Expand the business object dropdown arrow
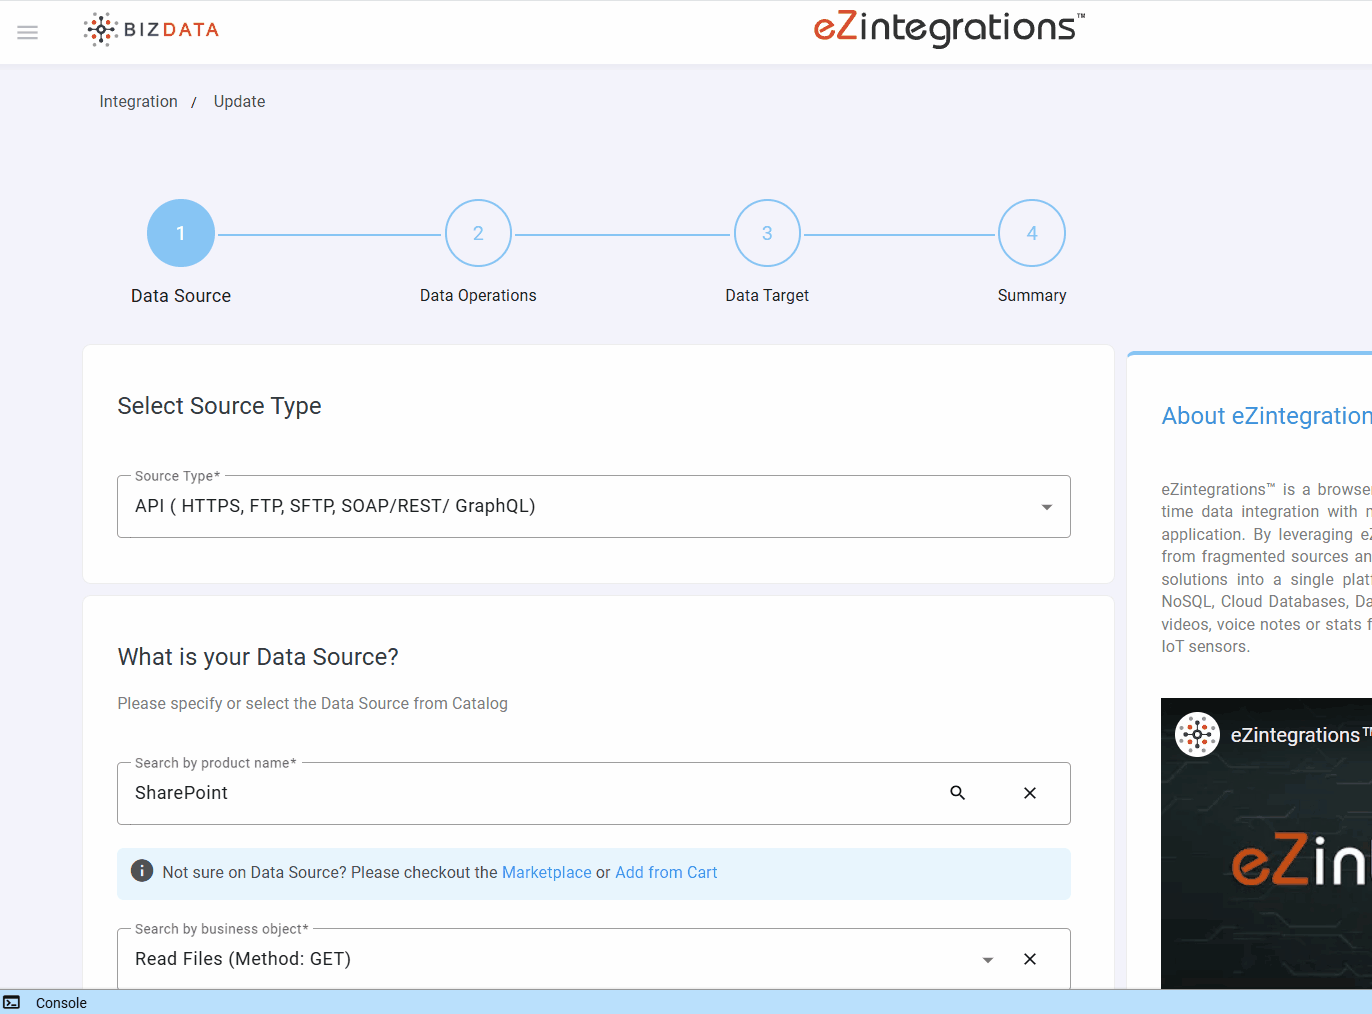This screenshot has width=1372, height=1014. [x=987, y=960]
